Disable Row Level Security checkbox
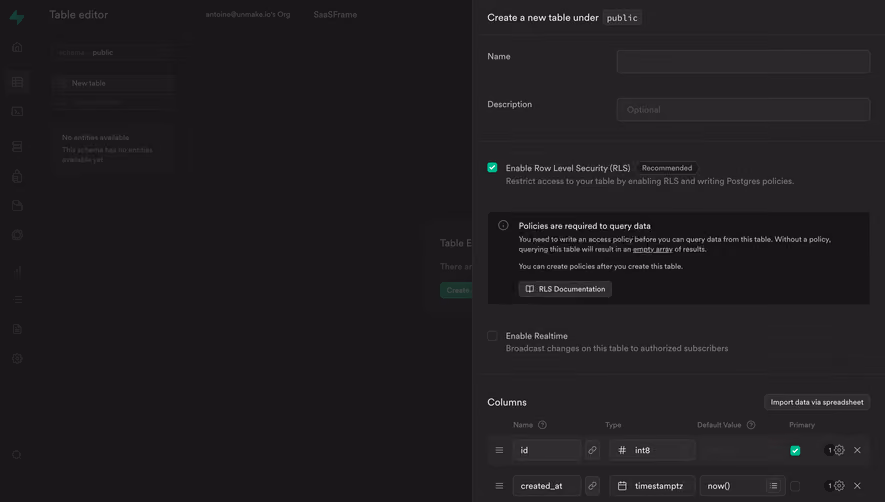 [492, 168]
